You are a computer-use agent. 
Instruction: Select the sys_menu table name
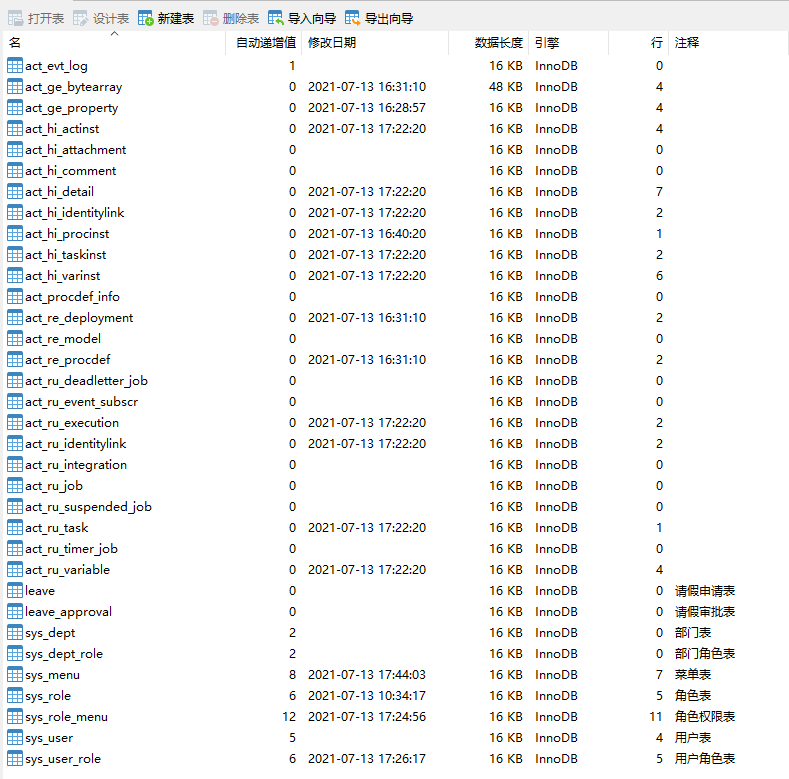click(x=52, y=675)
